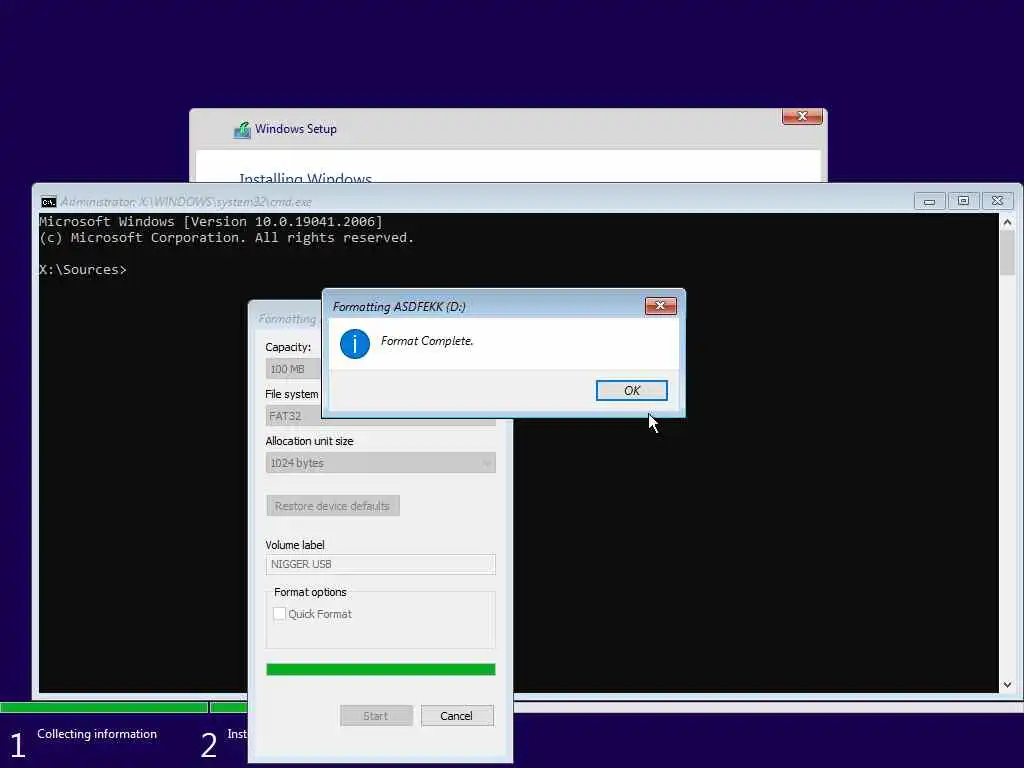Viewport: 1024px width, 768px height.
Task: Click the Installing Windows heading in Setup
Action: click(x=306, y=177)
